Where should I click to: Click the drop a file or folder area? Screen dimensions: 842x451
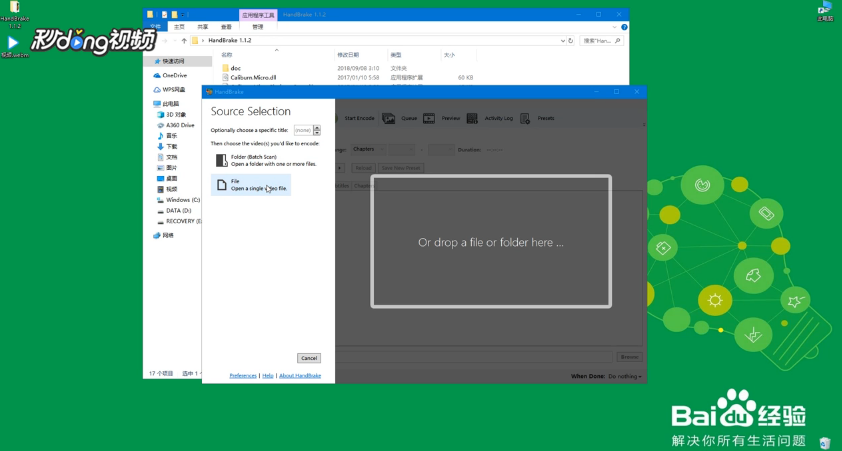pos(491,242)
